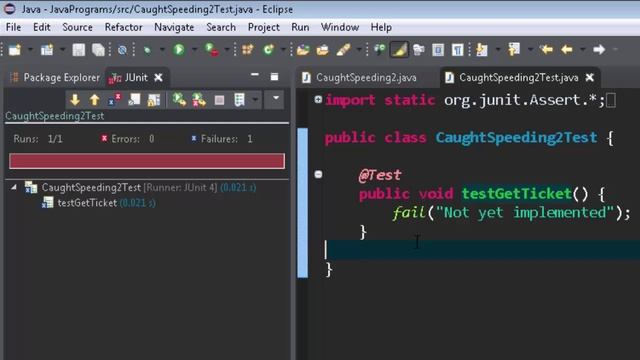Click the Test Run History icon
Screen dimensions: 640x360
[239, 100]
